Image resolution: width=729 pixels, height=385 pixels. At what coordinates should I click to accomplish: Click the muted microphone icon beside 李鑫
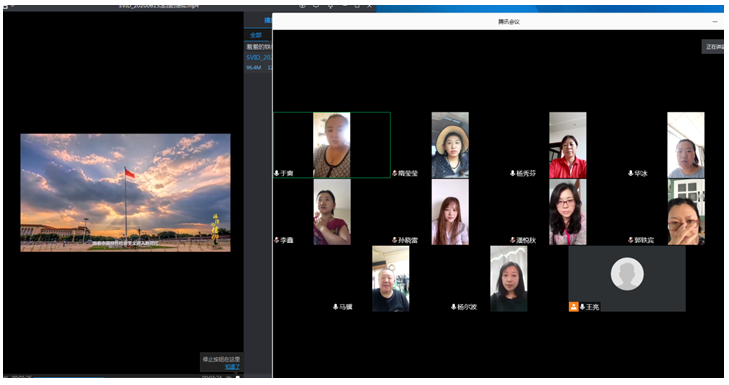277,240
